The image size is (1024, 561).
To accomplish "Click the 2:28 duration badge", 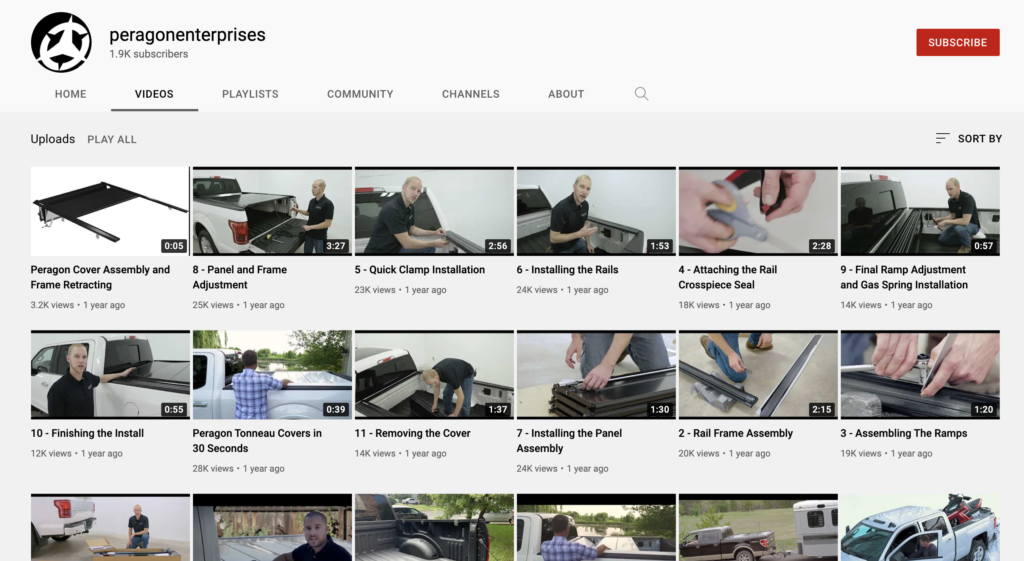I will click(x=822, y=246).
